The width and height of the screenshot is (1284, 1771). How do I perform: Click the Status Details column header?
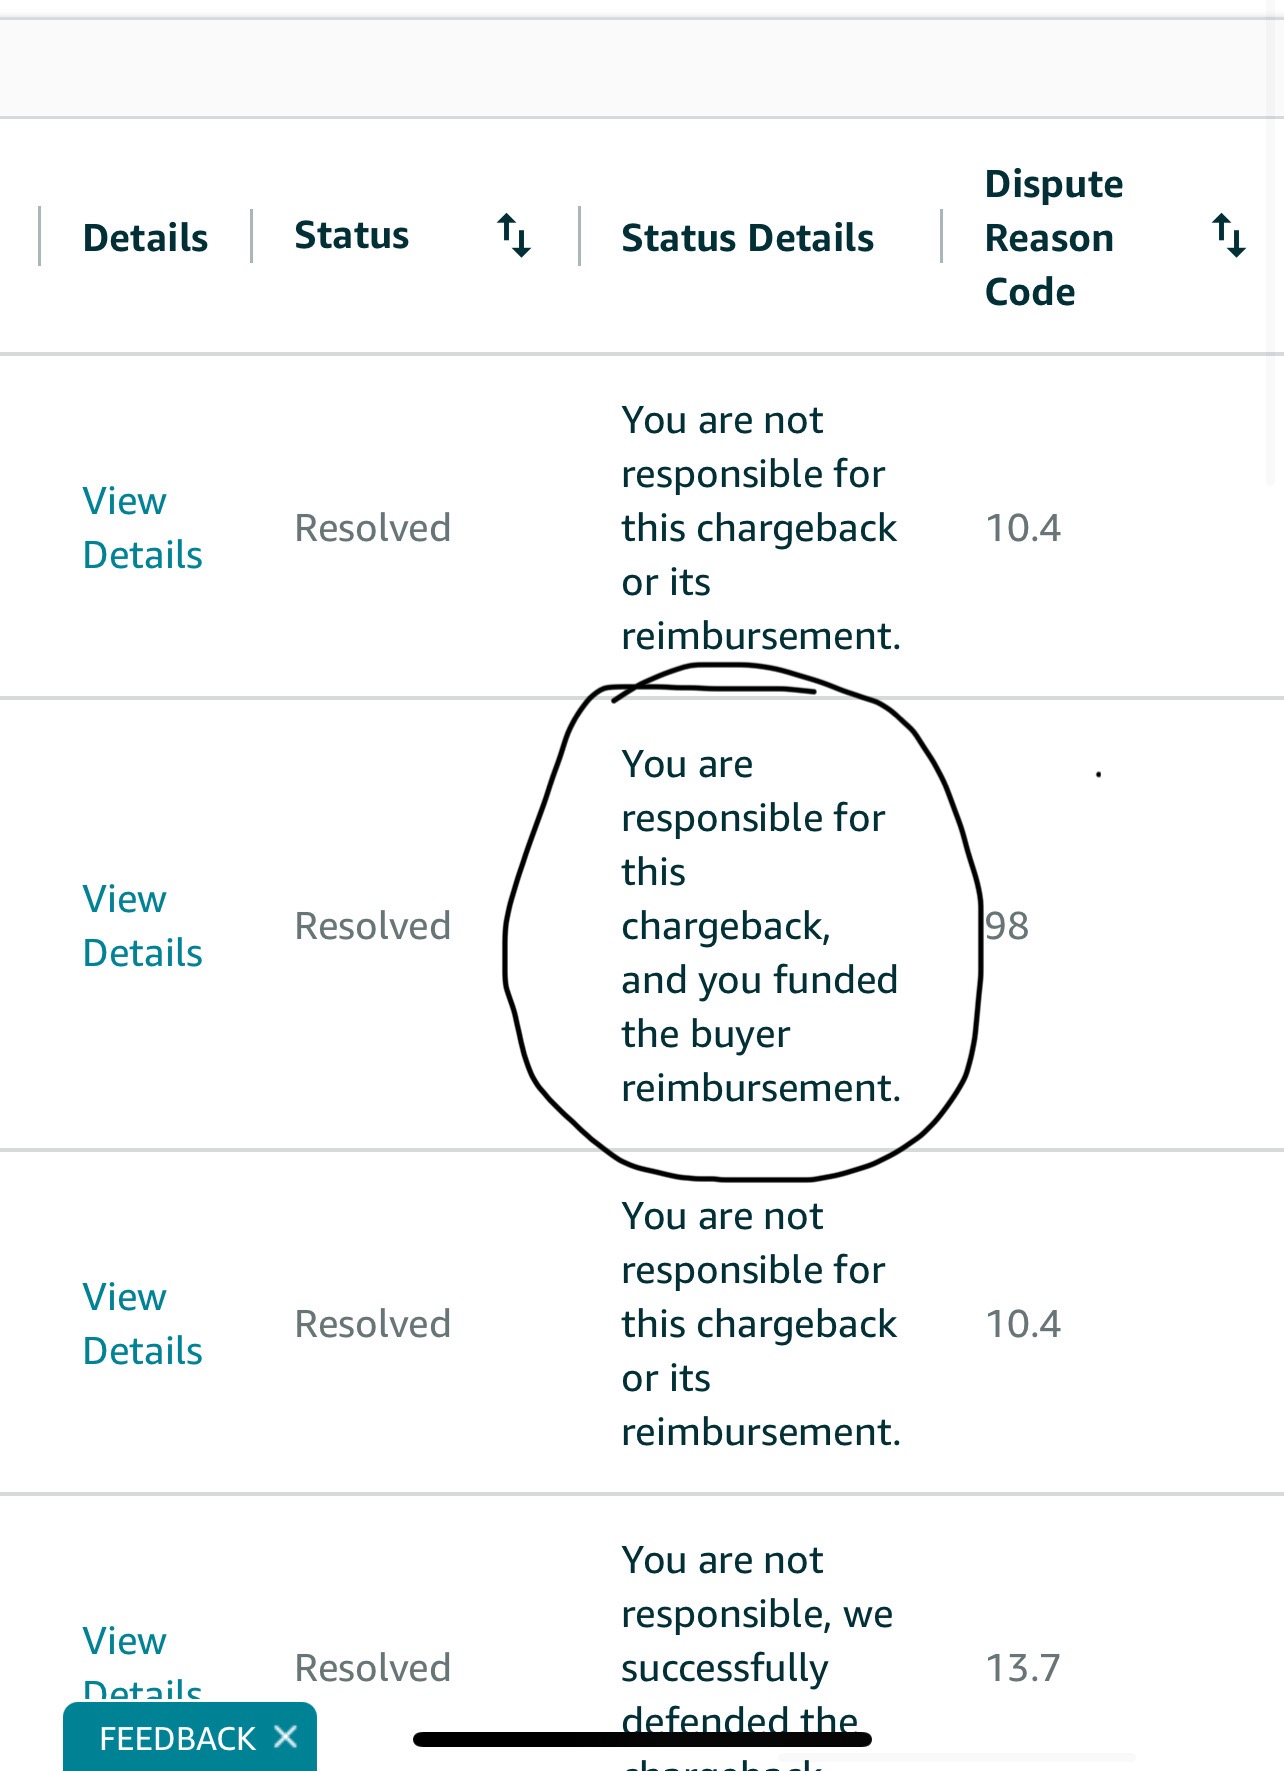pos(747,238)
